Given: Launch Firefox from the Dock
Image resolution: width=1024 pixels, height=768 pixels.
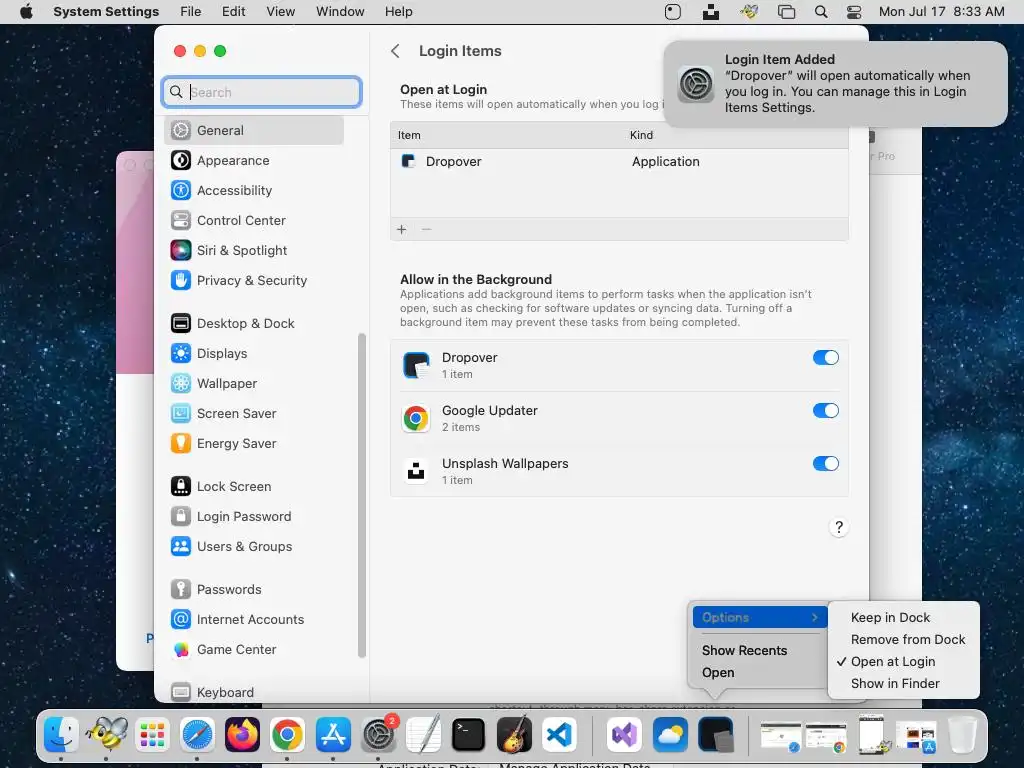Looking at the screenshot, I should [242, 735].
